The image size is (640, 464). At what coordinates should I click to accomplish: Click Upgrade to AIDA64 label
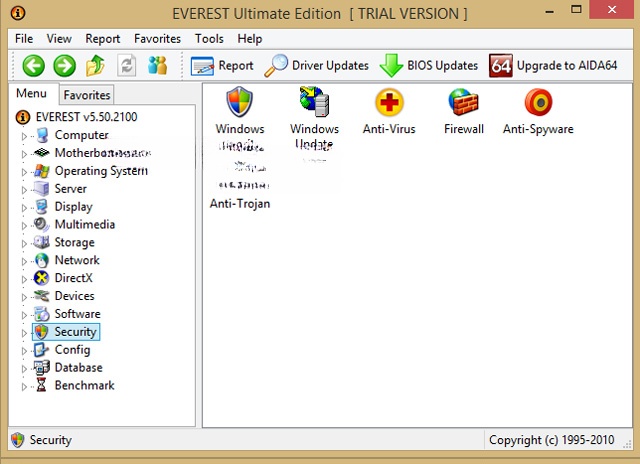pos(567,65)
